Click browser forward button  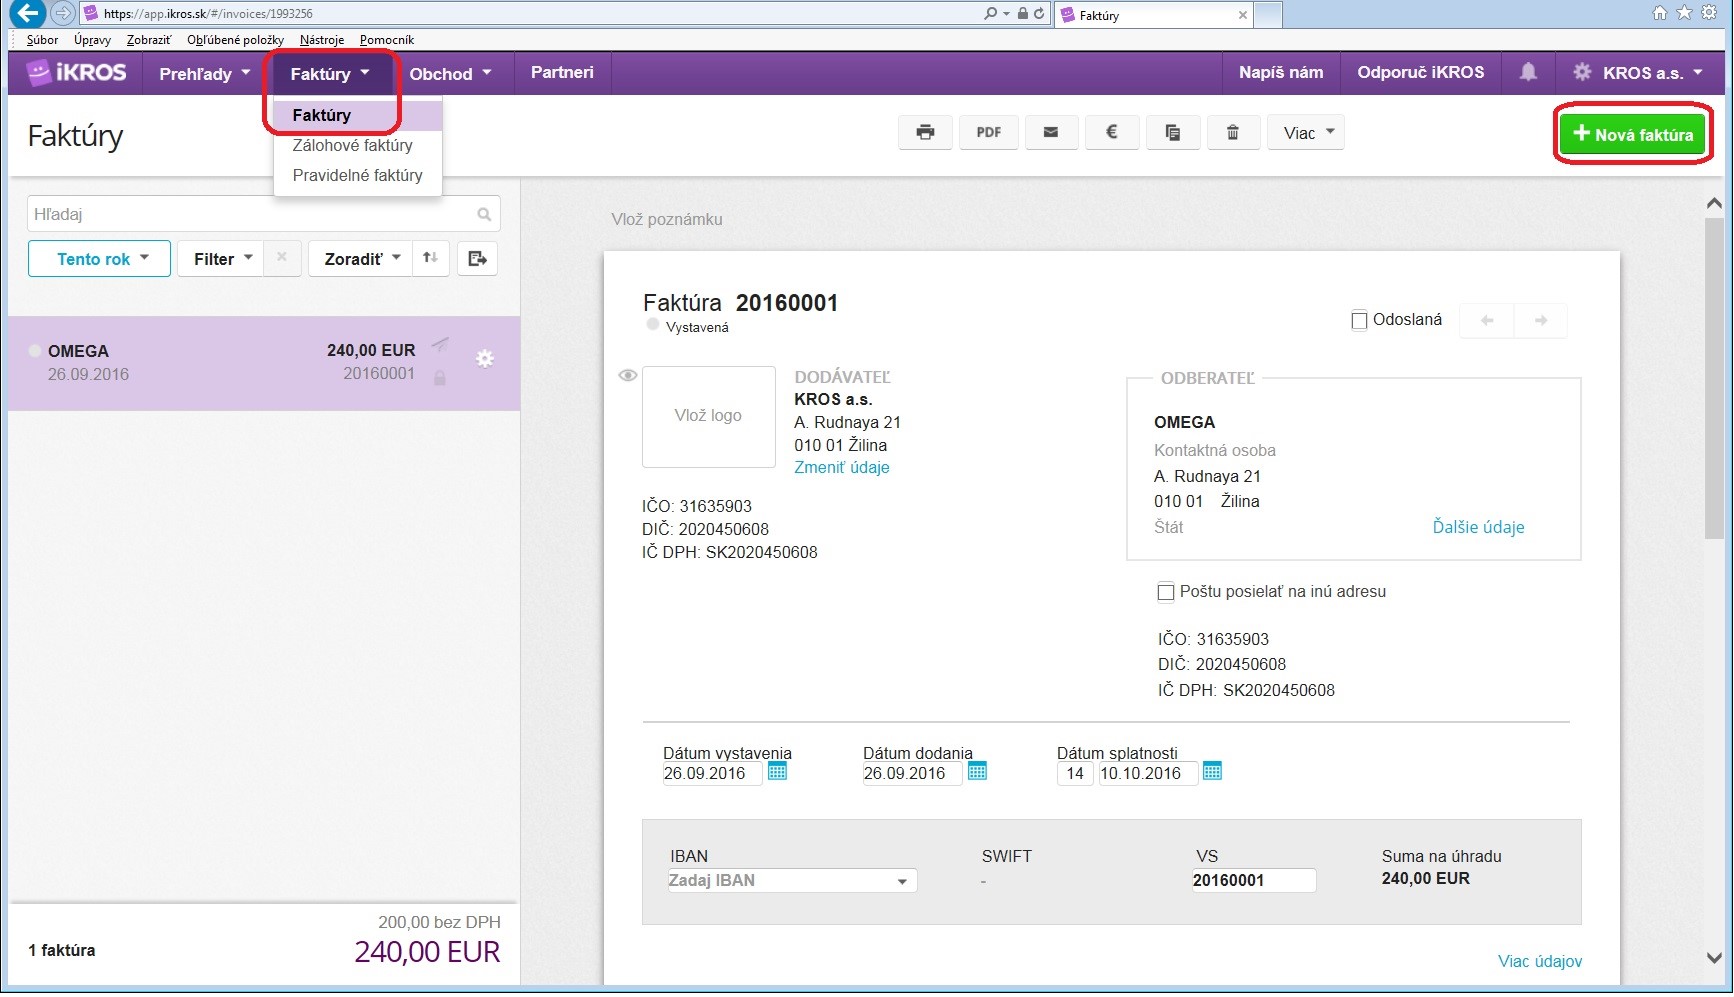[x=62, y=13]
